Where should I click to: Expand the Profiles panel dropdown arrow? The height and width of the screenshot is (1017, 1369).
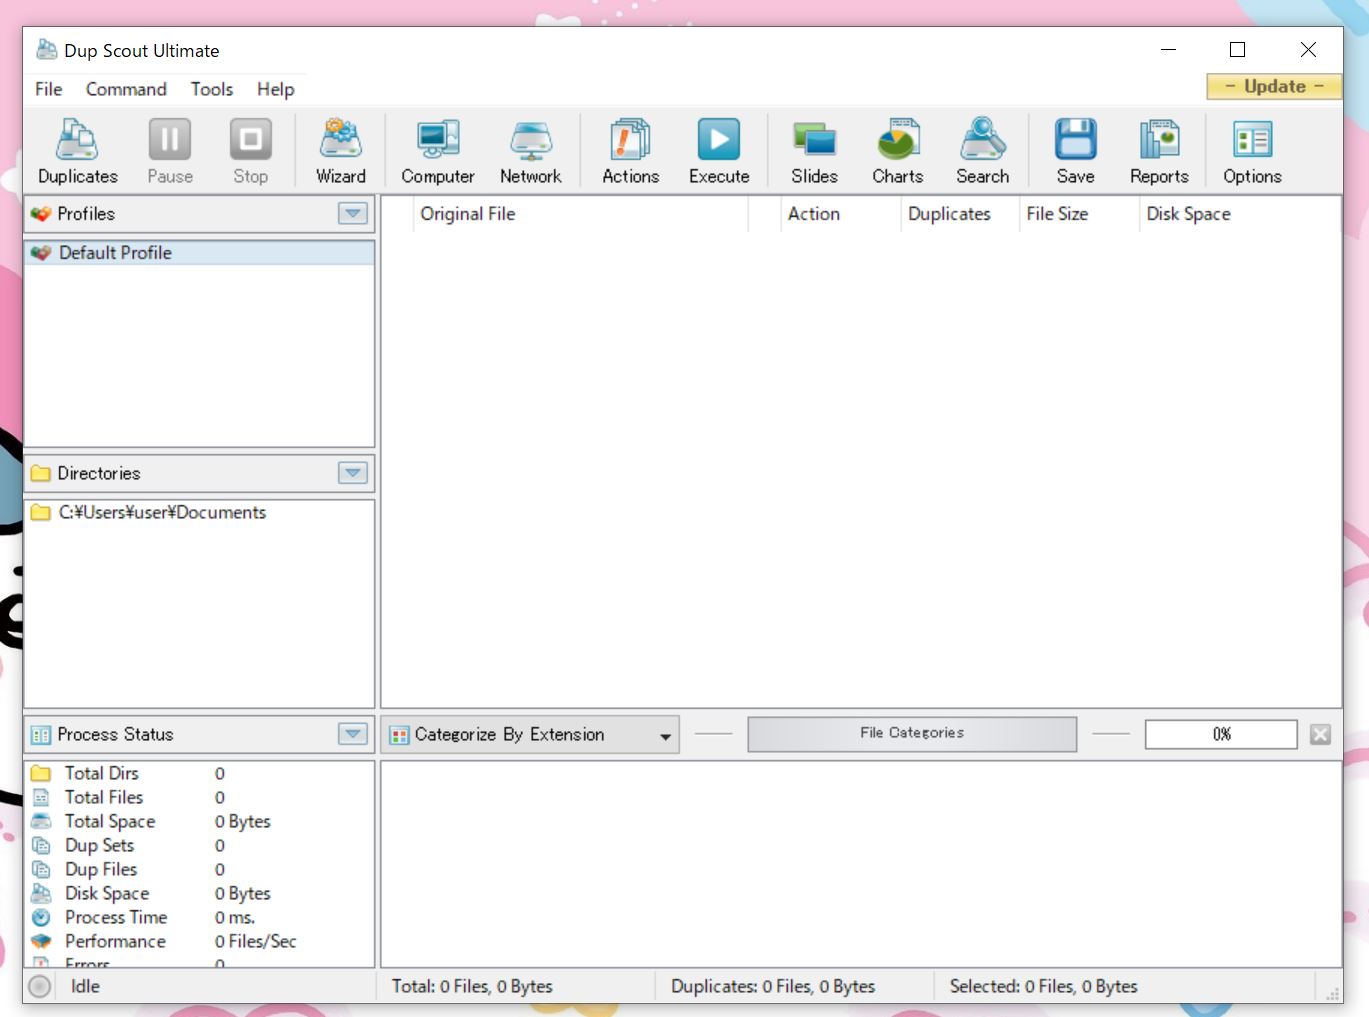(x=353, y=213)
